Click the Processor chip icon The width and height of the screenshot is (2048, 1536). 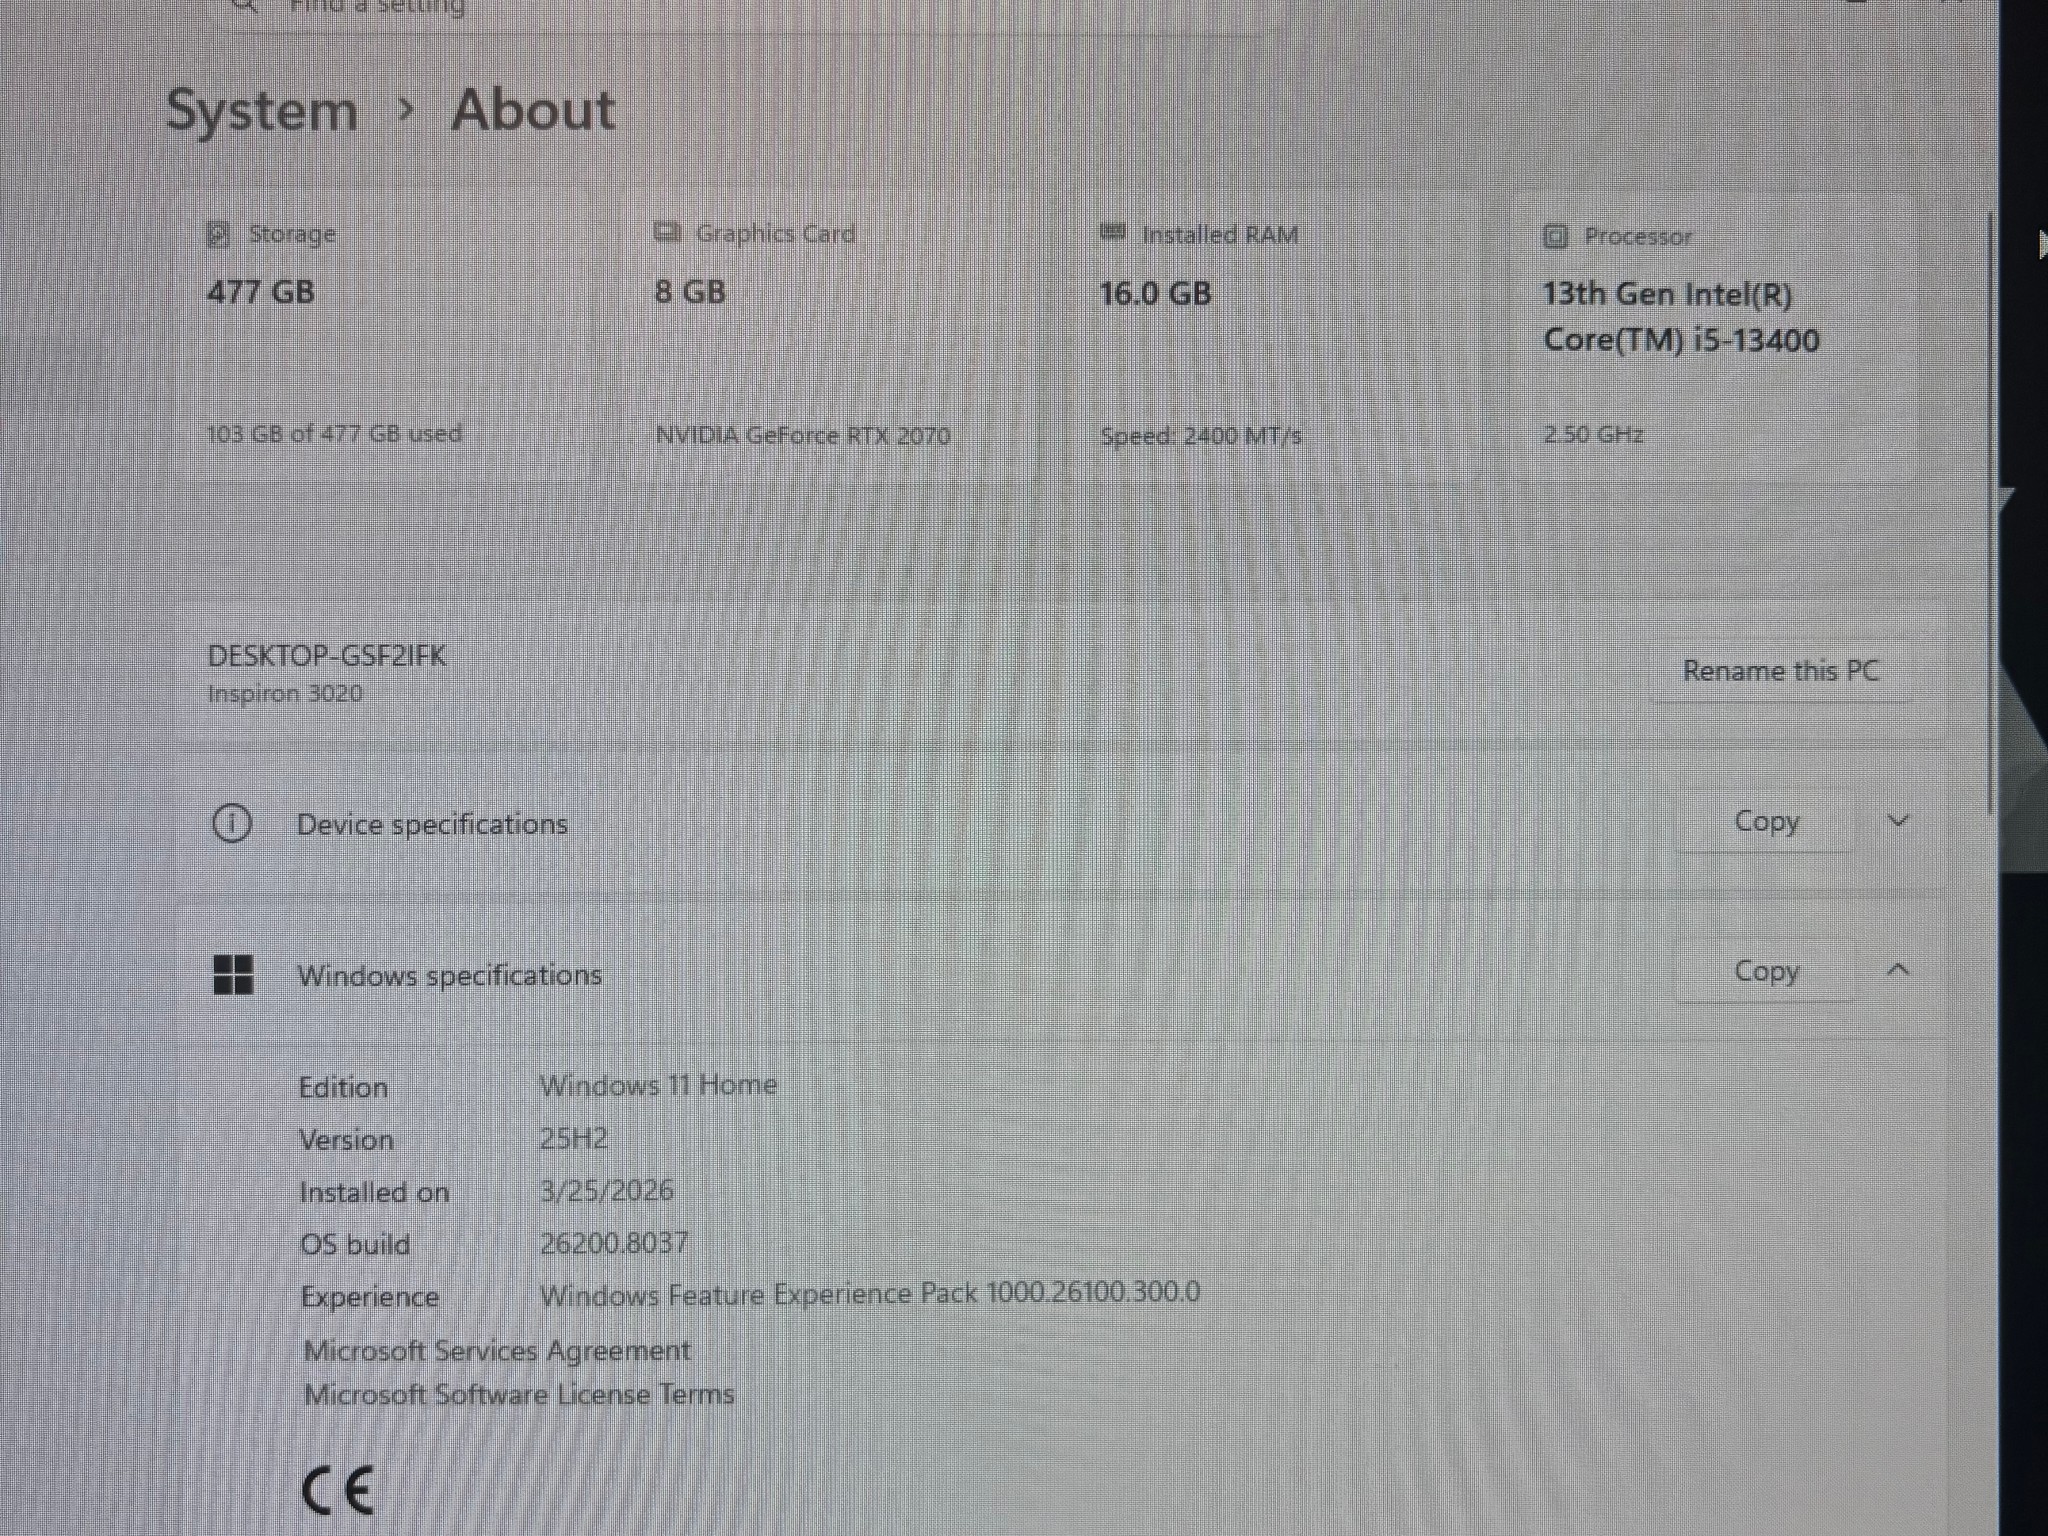pos(1555,237)
